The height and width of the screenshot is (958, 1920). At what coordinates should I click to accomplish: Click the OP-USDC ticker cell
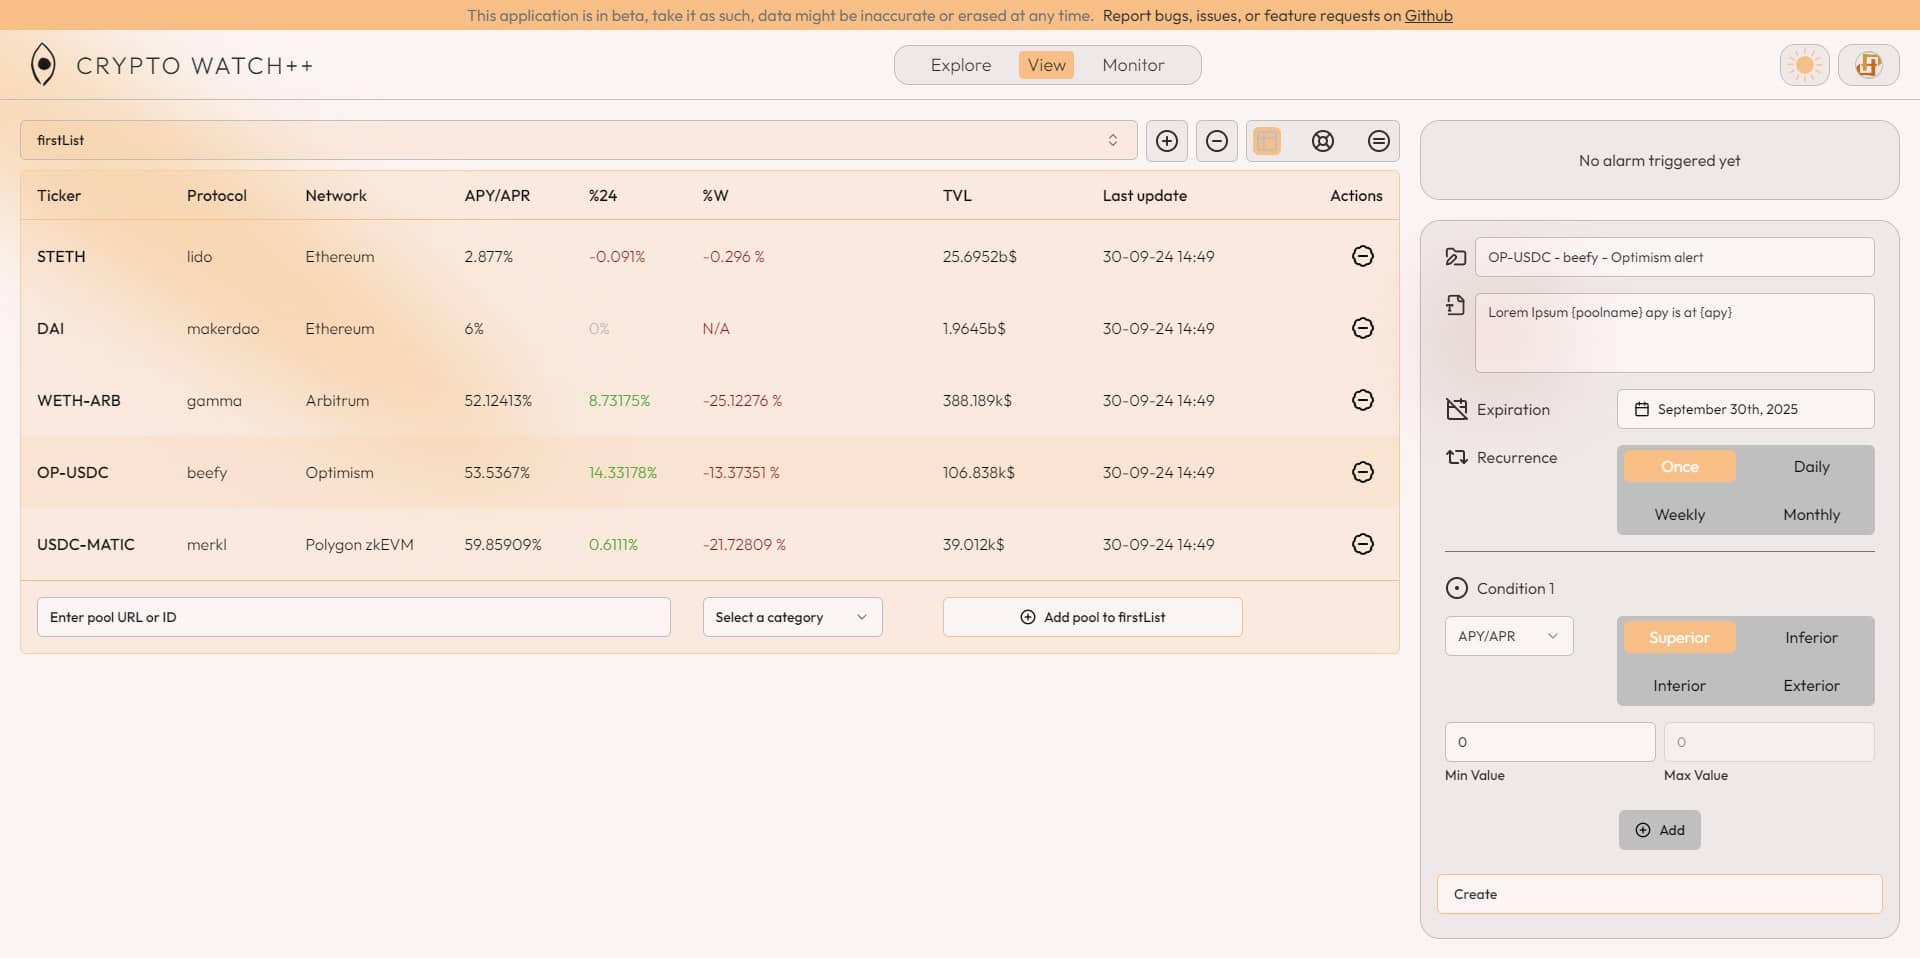[72, 473]
